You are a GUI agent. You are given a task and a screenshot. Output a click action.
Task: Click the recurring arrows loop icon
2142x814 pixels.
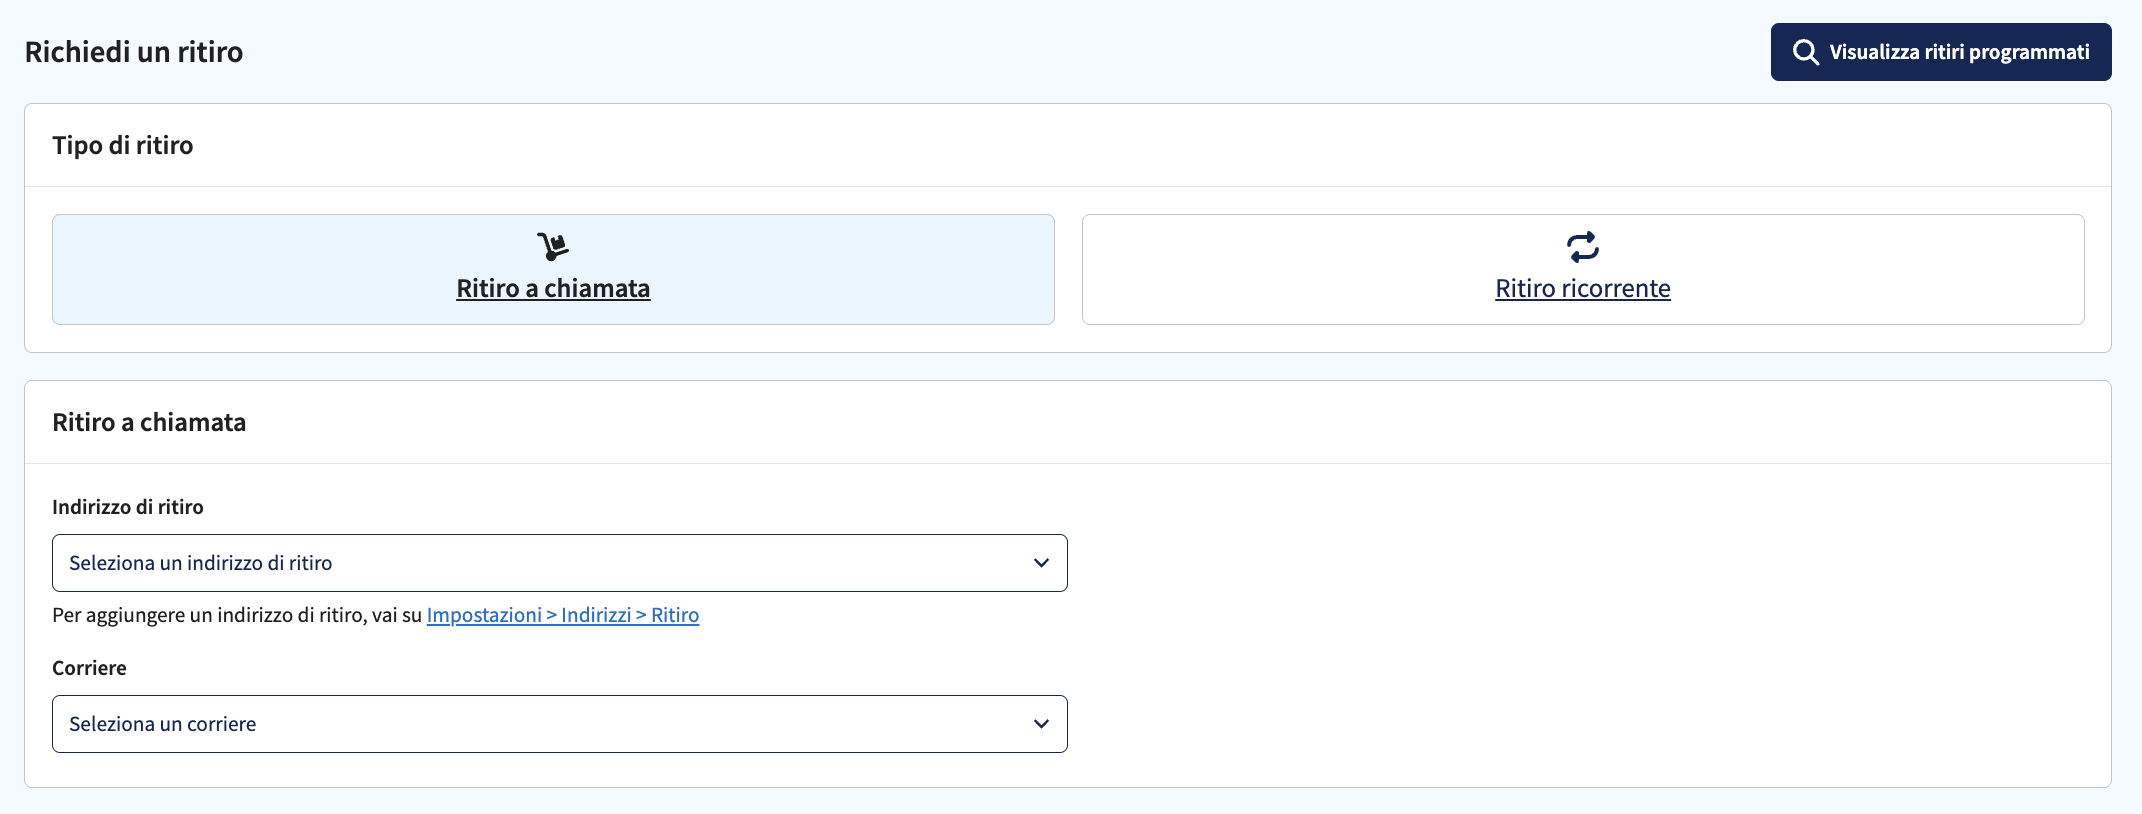[x=1583, y=246]
